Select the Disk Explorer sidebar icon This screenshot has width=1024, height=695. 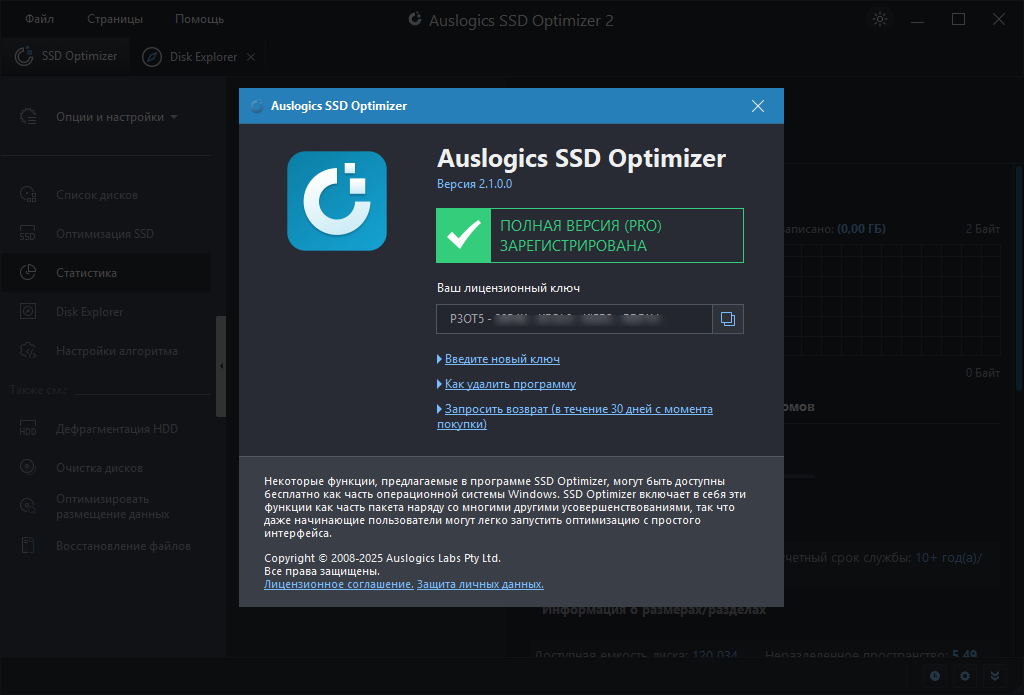(x=28, y=311)
